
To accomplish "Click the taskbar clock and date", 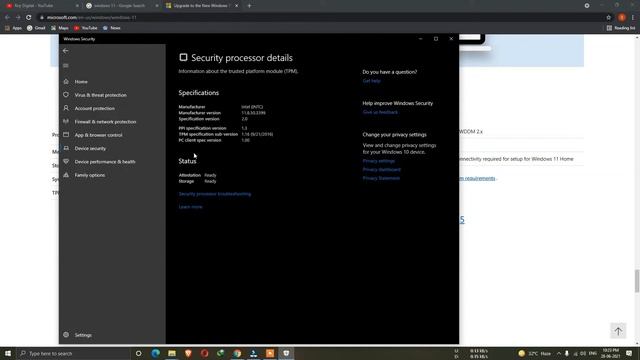I will (611, 353).
